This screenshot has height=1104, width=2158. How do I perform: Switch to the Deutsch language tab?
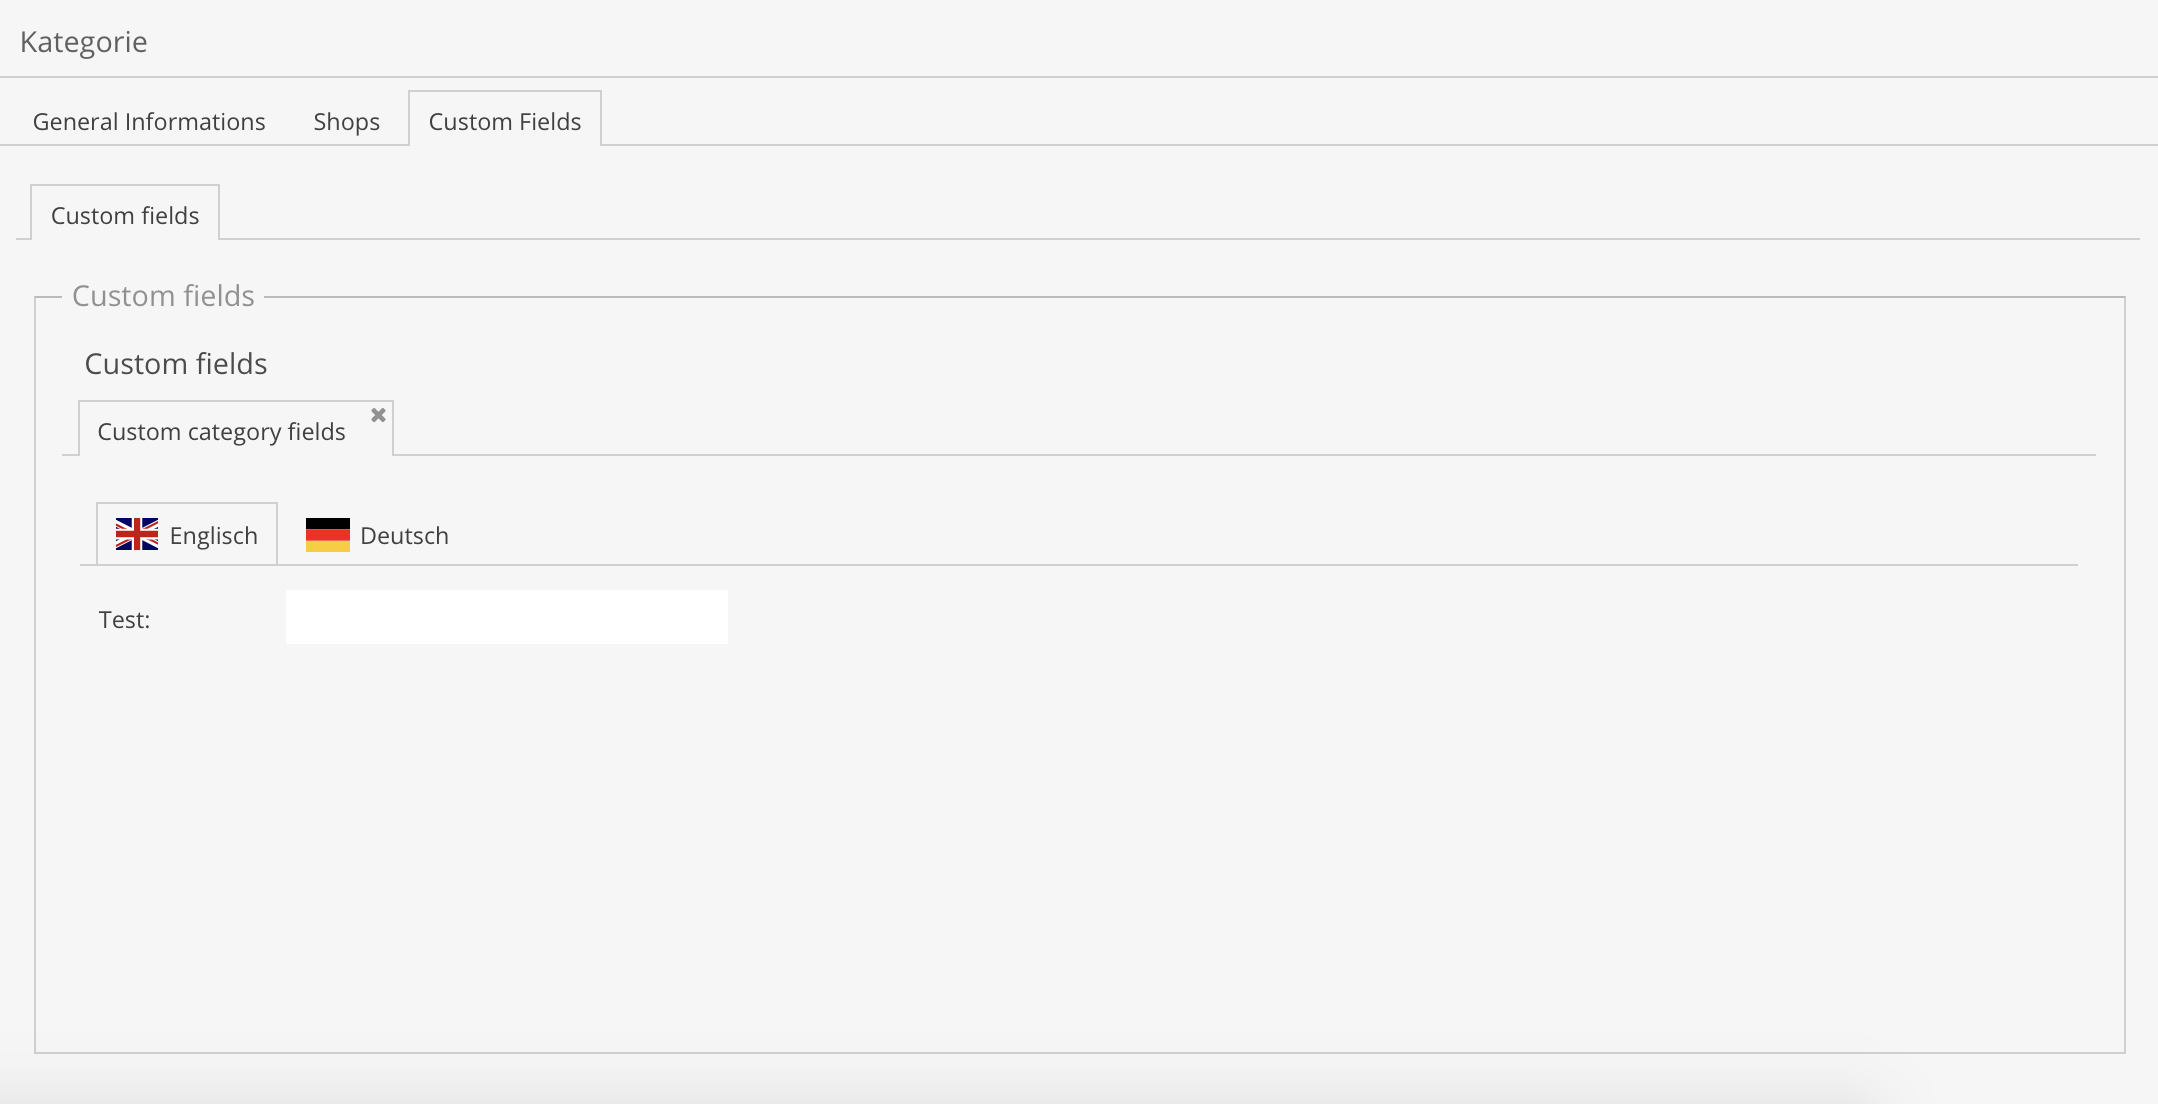(403, 536)
